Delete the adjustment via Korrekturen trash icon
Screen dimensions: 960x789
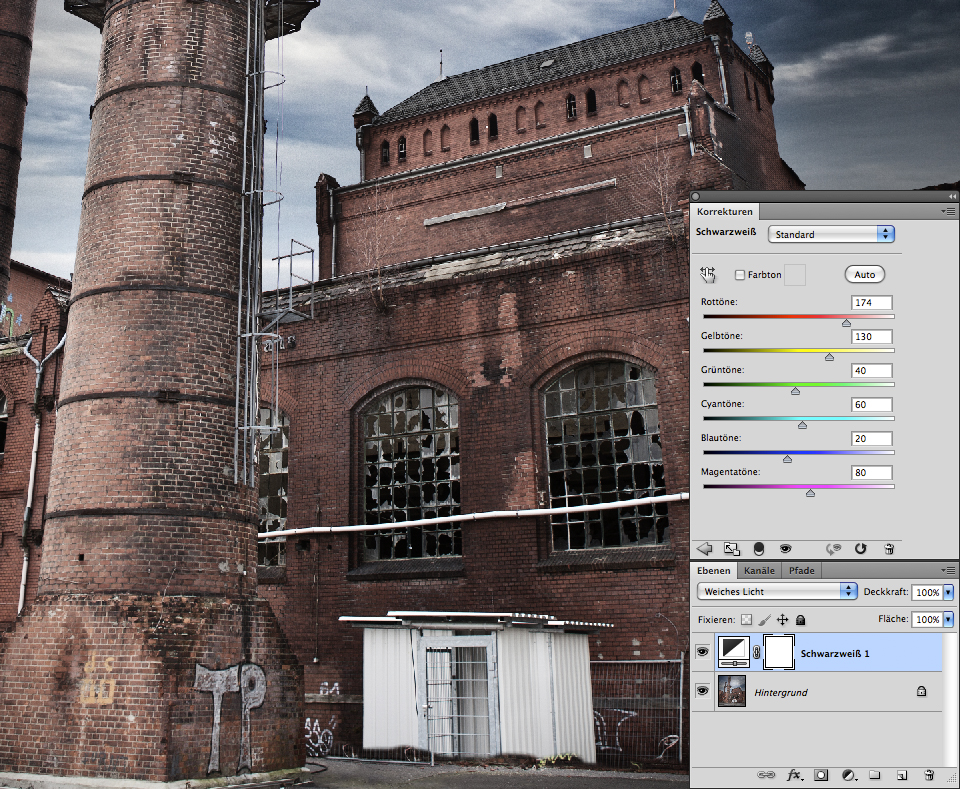coord(888,548)
